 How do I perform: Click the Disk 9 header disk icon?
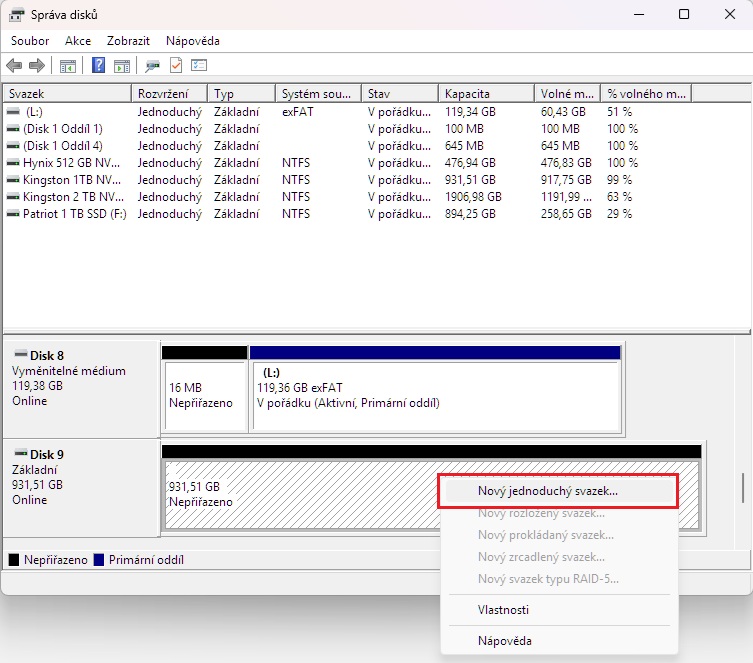[21, 453]
